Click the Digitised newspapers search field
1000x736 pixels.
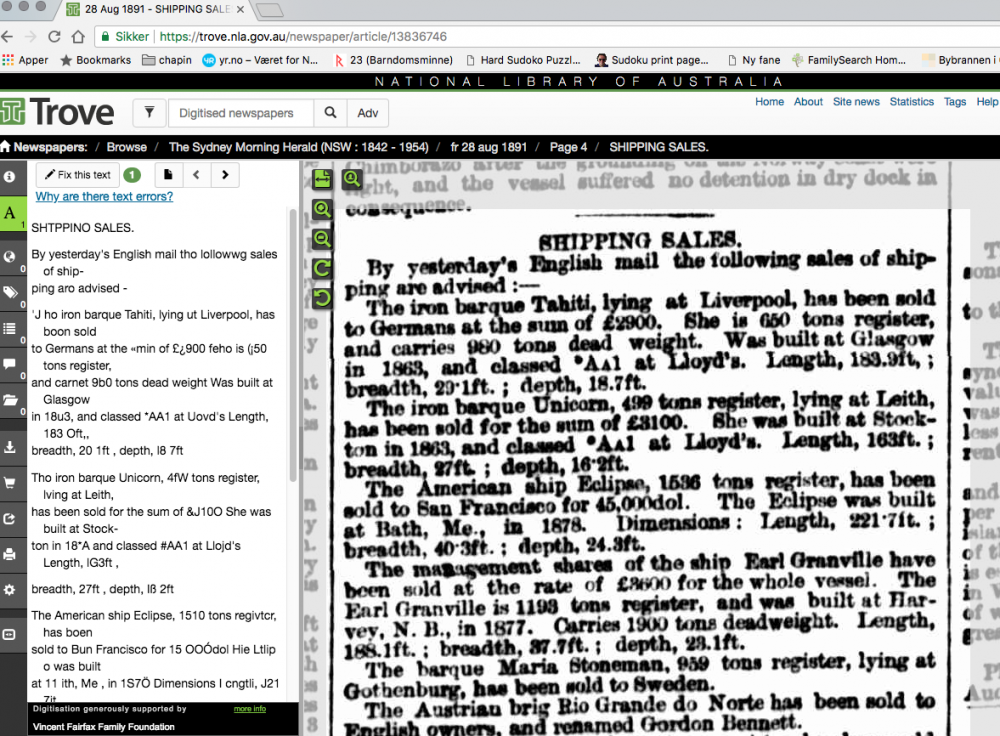tap(241, 113)
